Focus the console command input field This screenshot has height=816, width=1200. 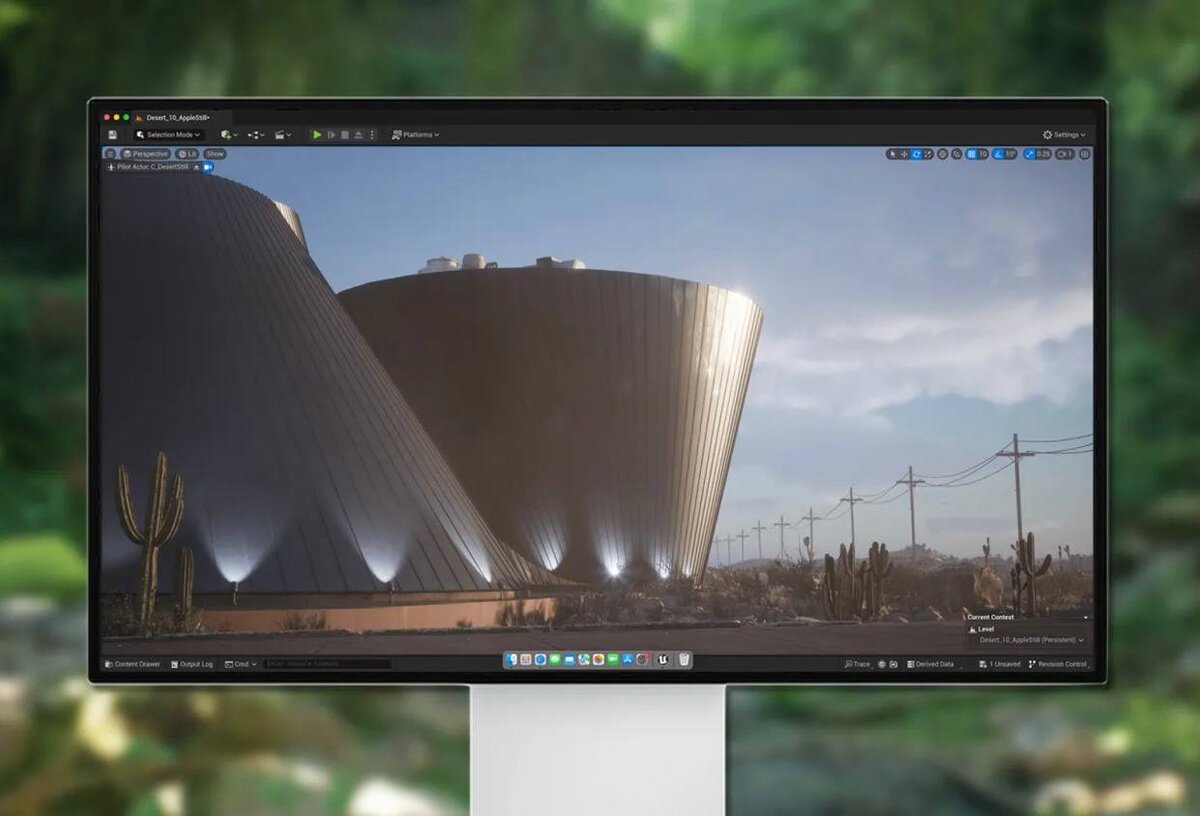[x=327, y=664]
